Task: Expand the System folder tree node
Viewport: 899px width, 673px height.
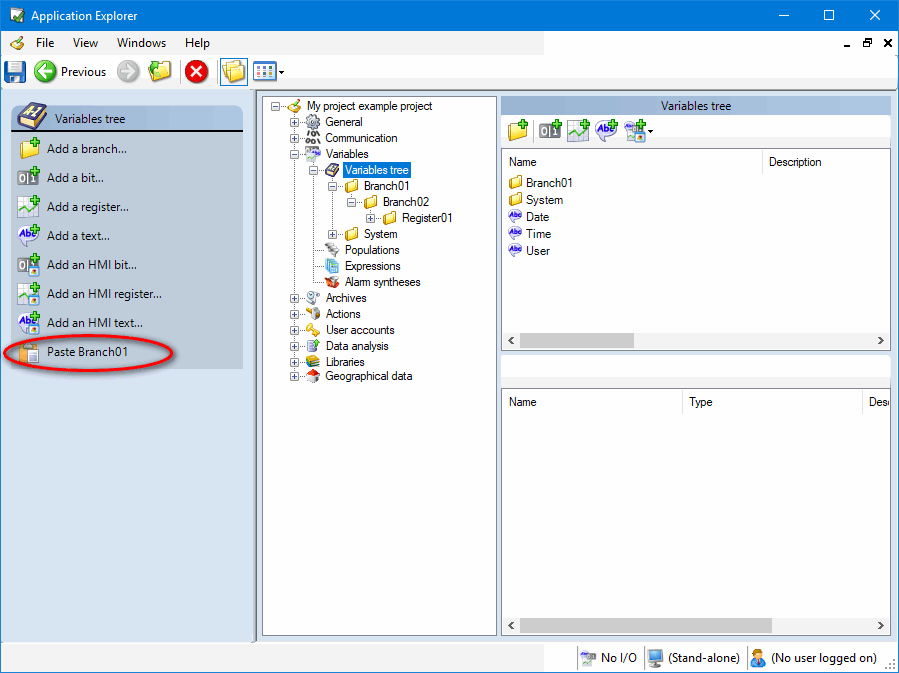Action: point(333,234)
